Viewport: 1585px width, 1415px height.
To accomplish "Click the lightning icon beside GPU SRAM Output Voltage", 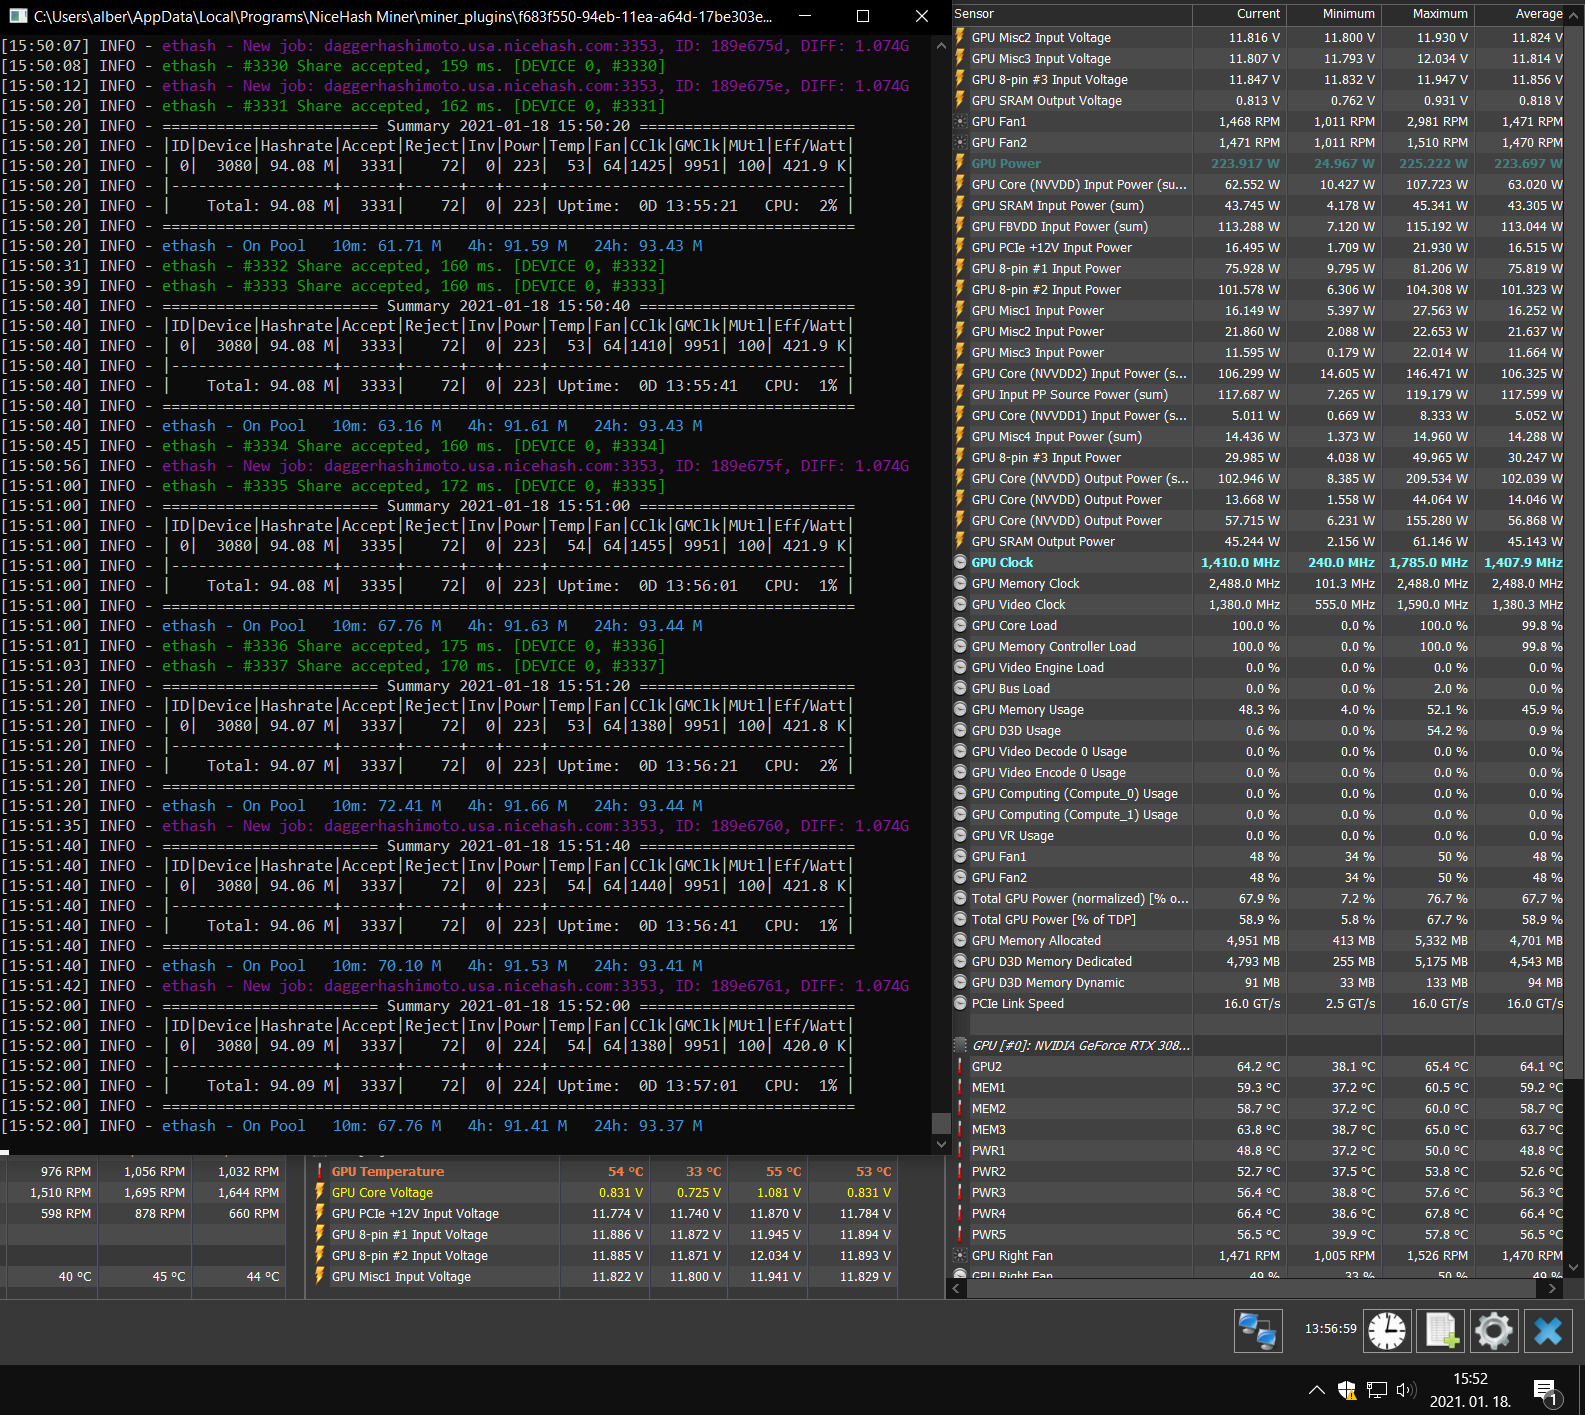I will (961, 100).
